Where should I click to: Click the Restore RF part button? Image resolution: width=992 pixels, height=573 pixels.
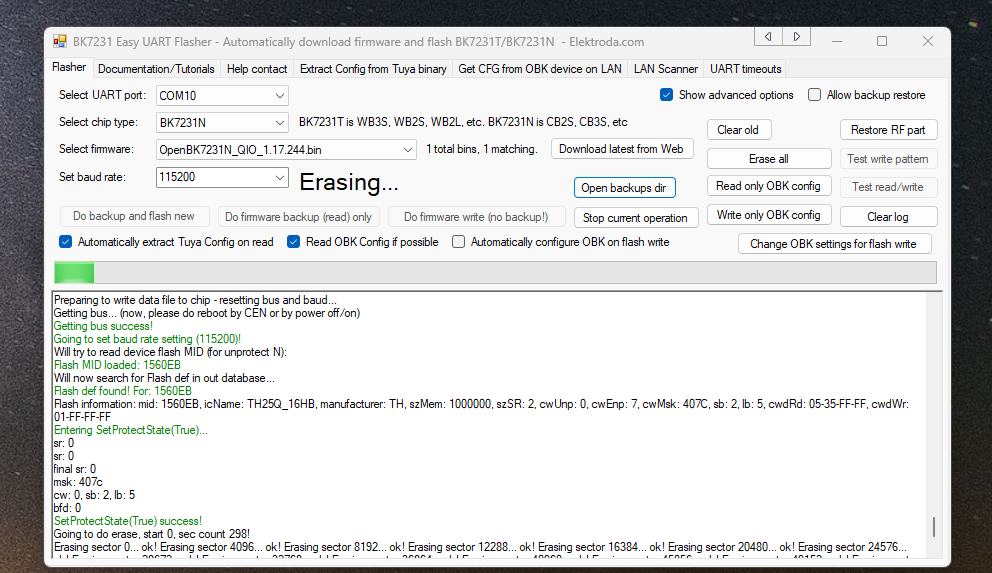888,130
